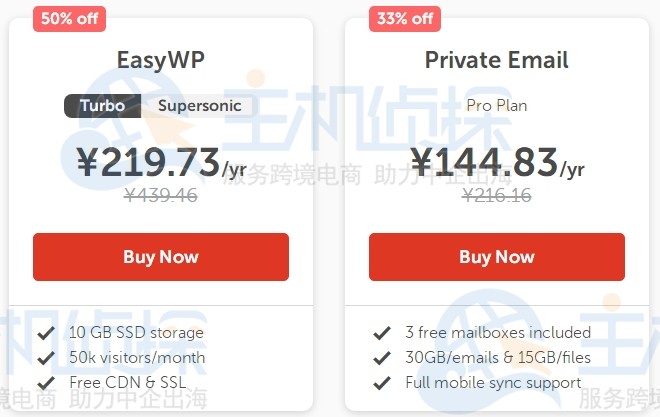Click the Full mobile sync support text
This screenshot has height=417, width=660.
pos(493,383)
